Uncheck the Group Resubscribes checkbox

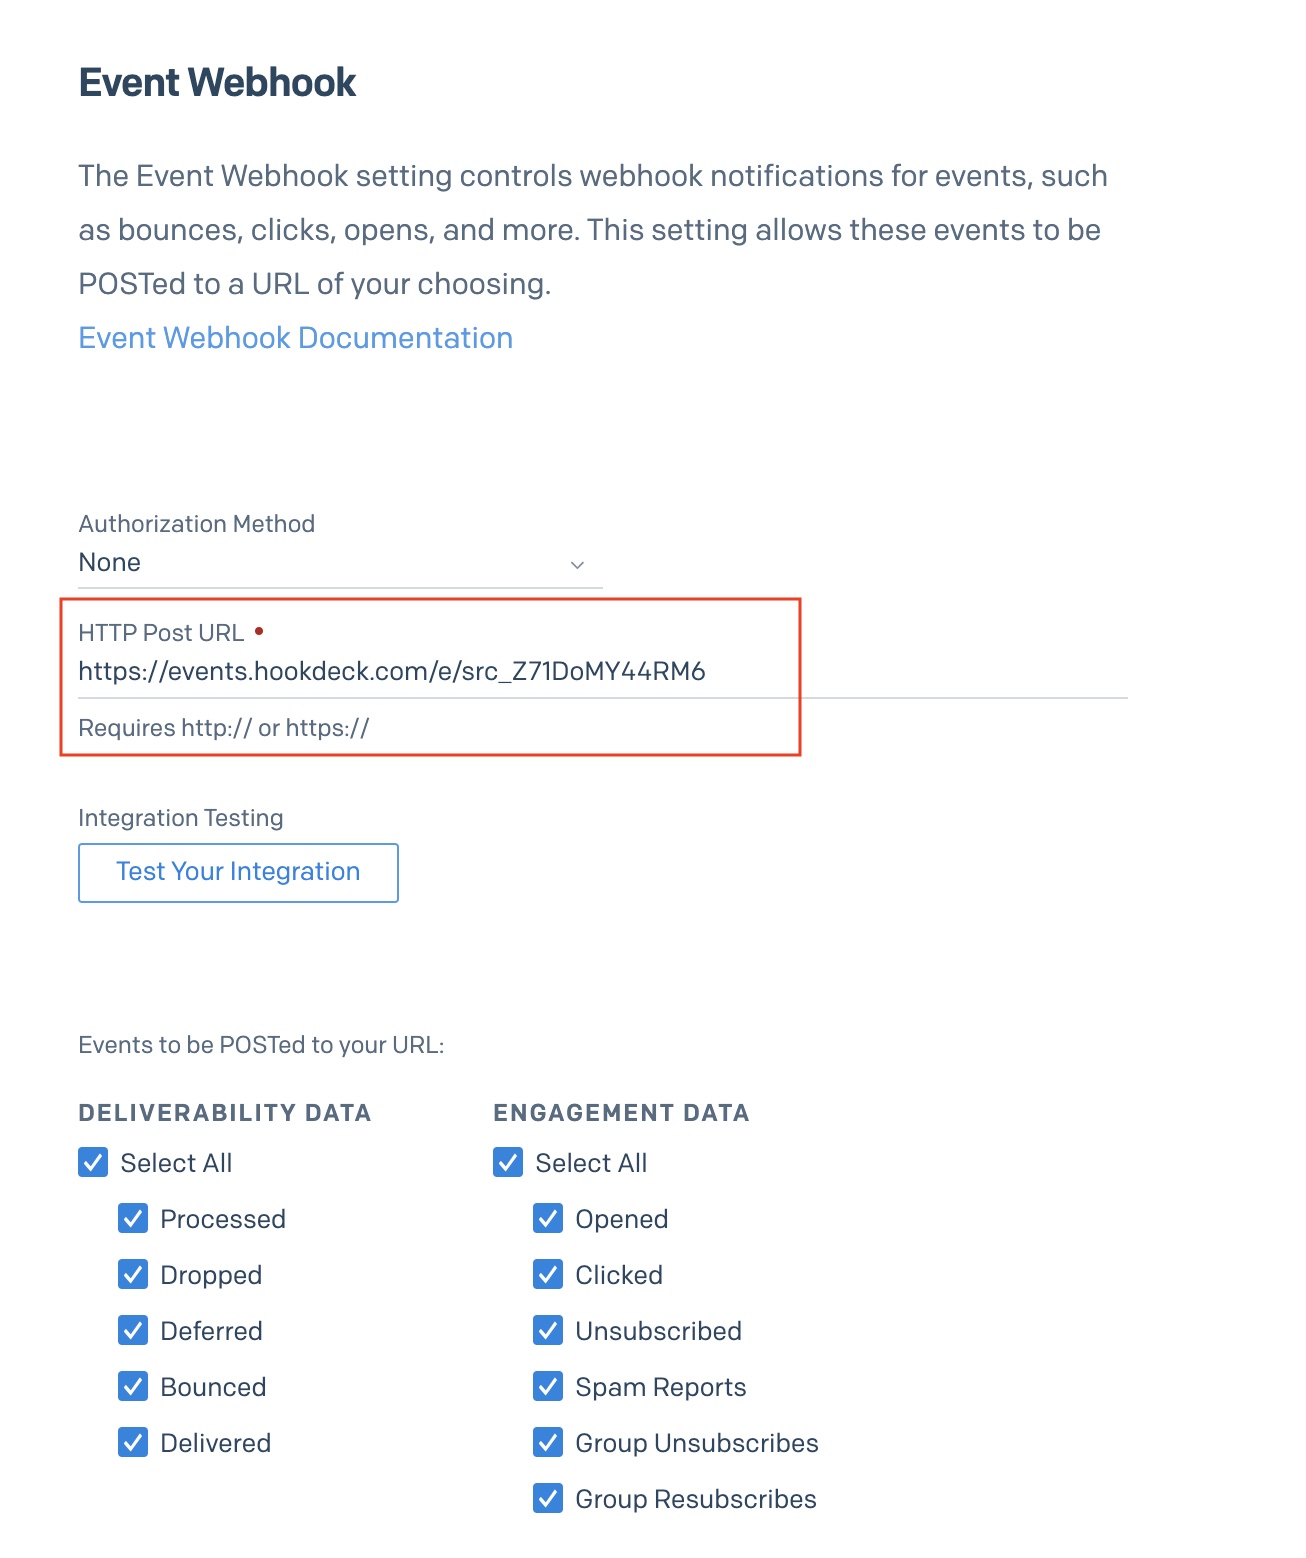(547, 1498)
